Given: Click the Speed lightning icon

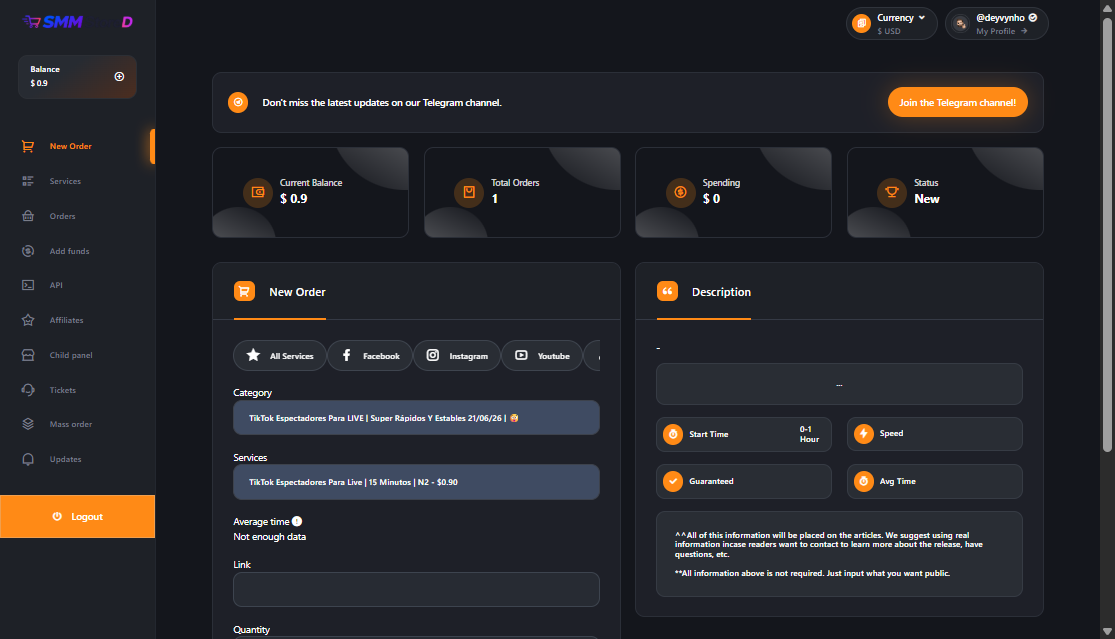Looking at the screenshot, I should point(863,434).
